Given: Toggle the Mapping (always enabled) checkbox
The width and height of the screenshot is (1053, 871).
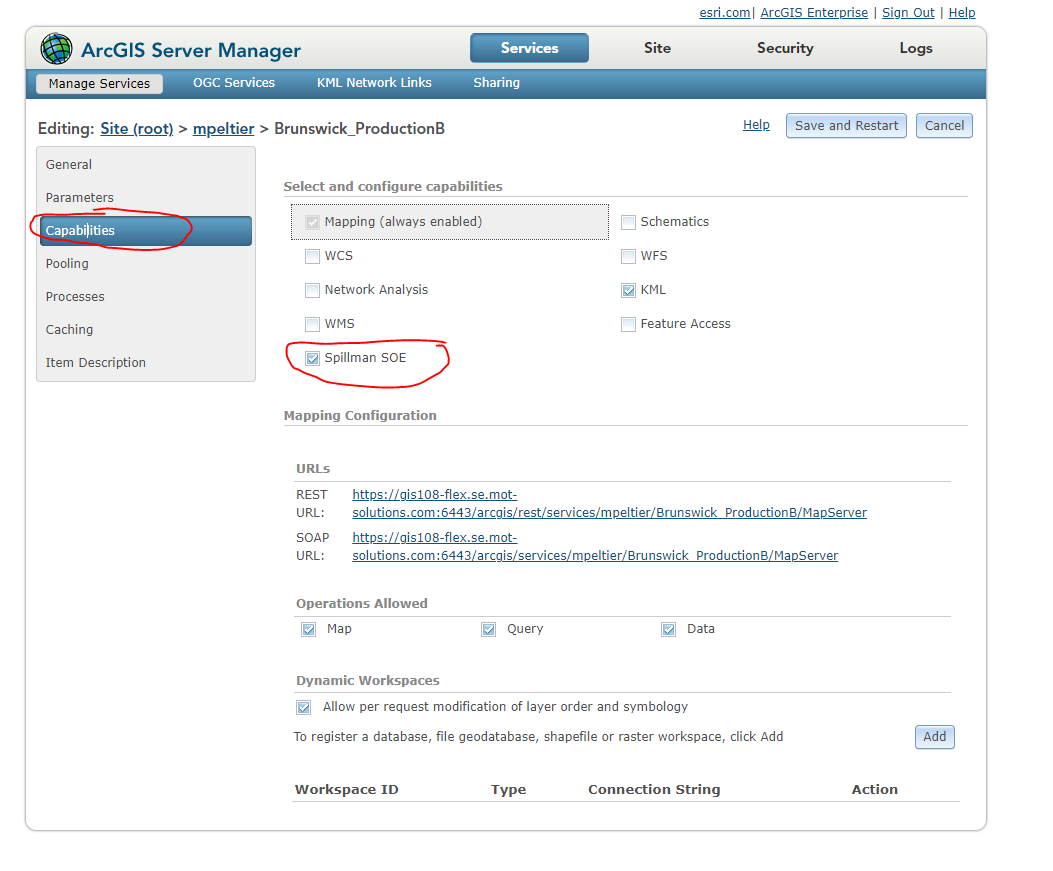Looking at the screenshot, I should (312, 222).
